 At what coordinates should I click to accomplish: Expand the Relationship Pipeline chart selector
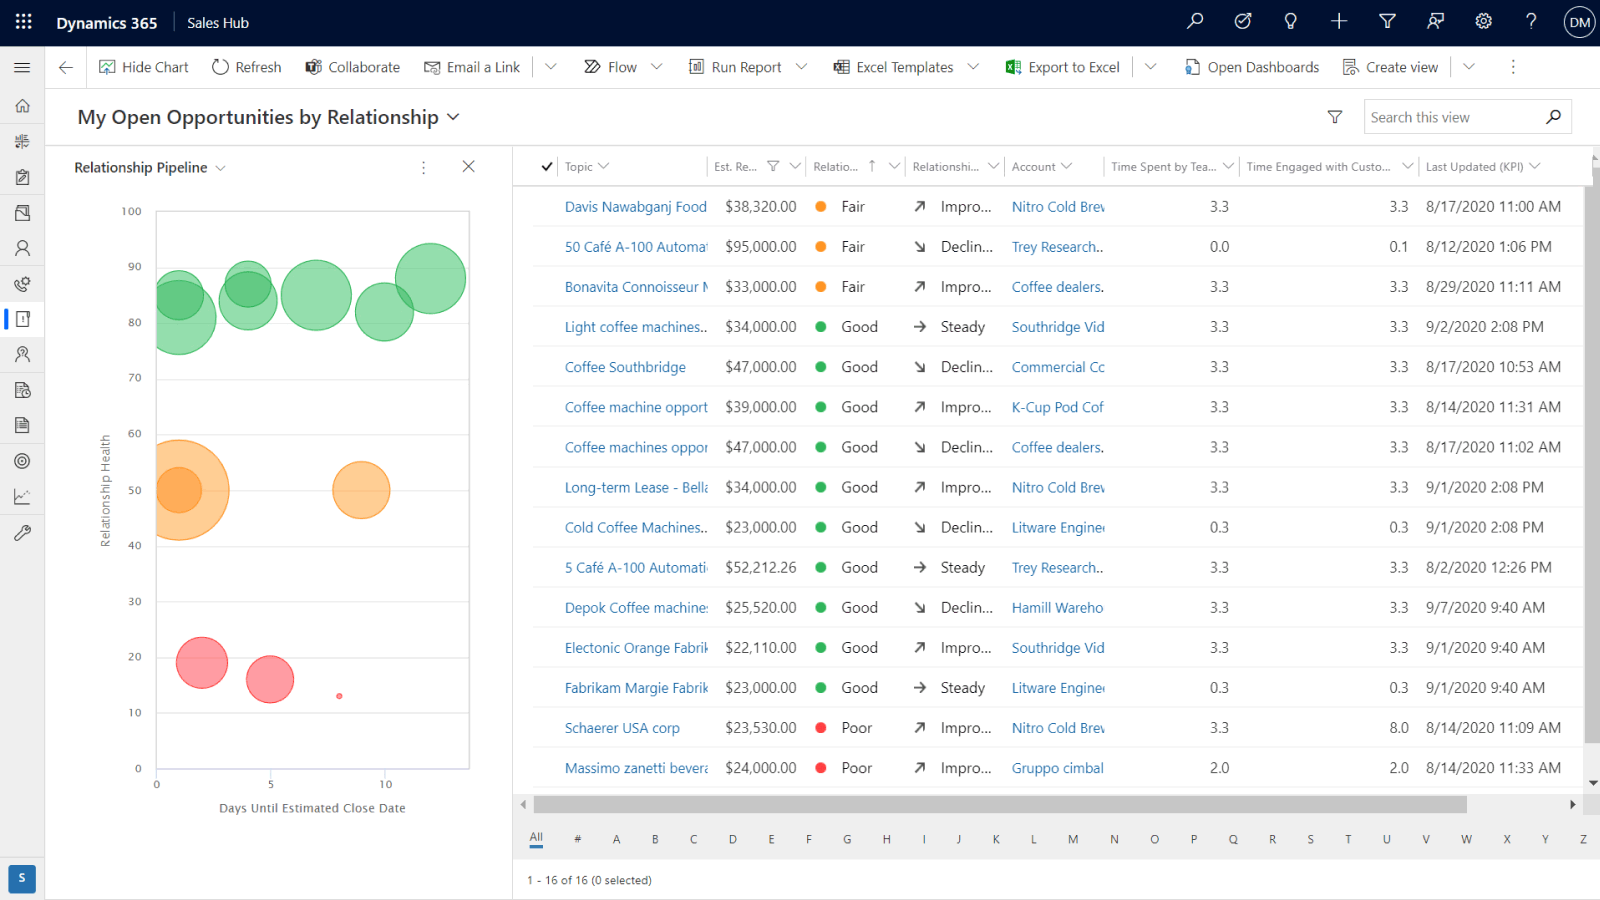[x=221, y=167]
